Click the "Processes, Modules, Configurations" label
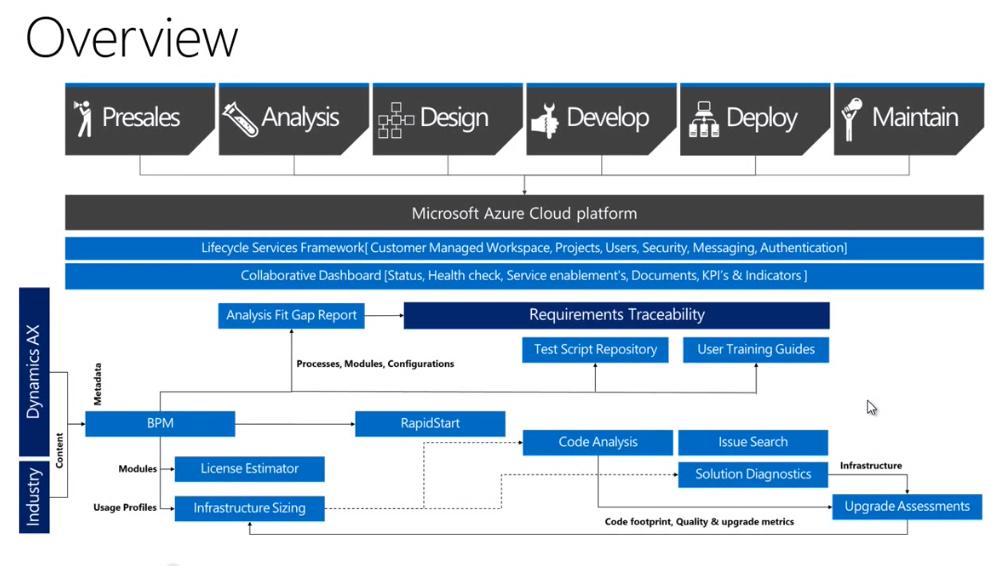1002x566 pixels. 375,364
